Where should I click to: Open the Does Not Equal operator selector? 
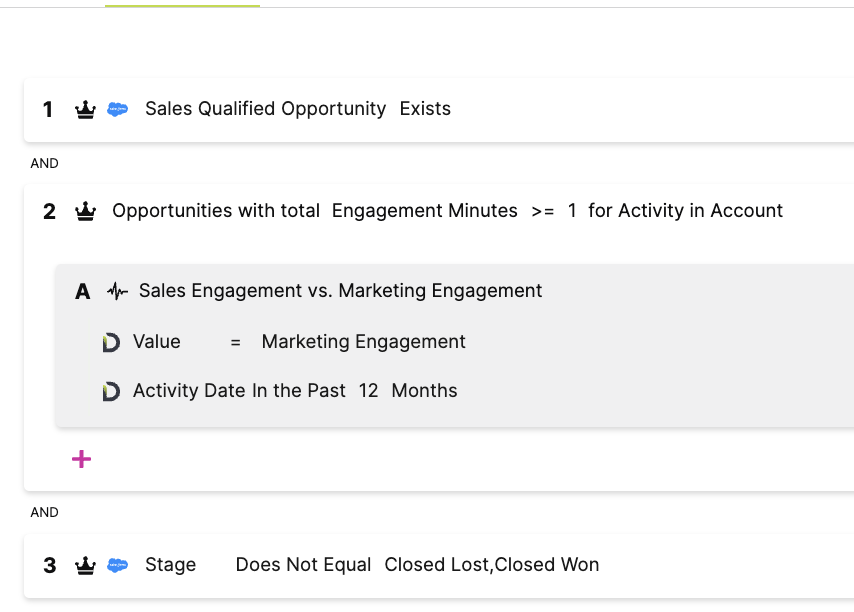pyautogui.click(x=303, y=565)
